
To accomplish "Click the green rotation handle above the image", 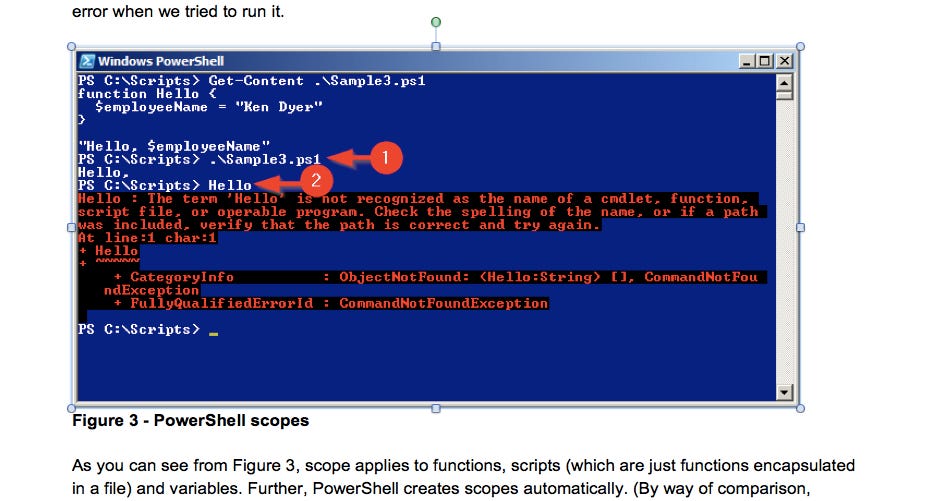I will pos(435,21).
